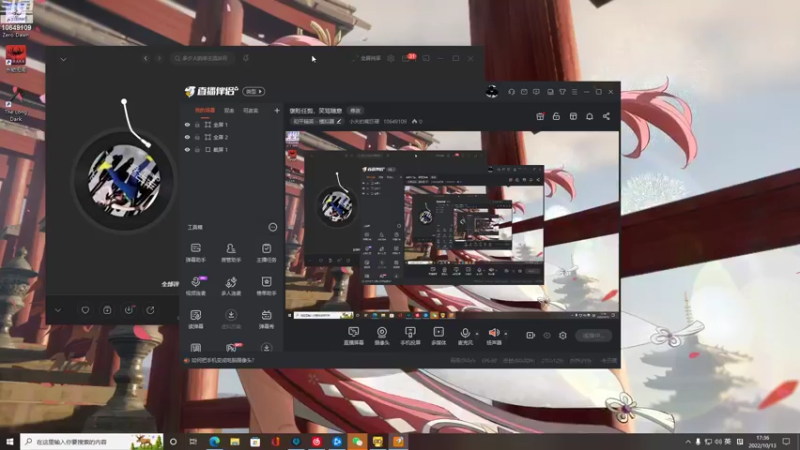Click the headset support icon in title bar
This screenshot has width=800, height=450.
click(511, 92)
